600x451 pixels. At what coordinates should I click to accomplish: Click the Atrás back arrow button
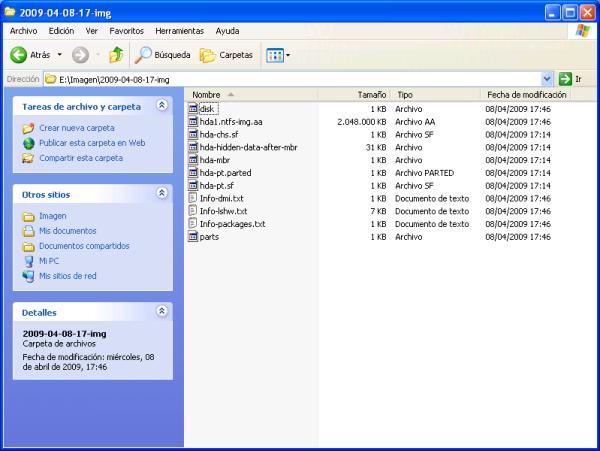(x=19, y=55)
